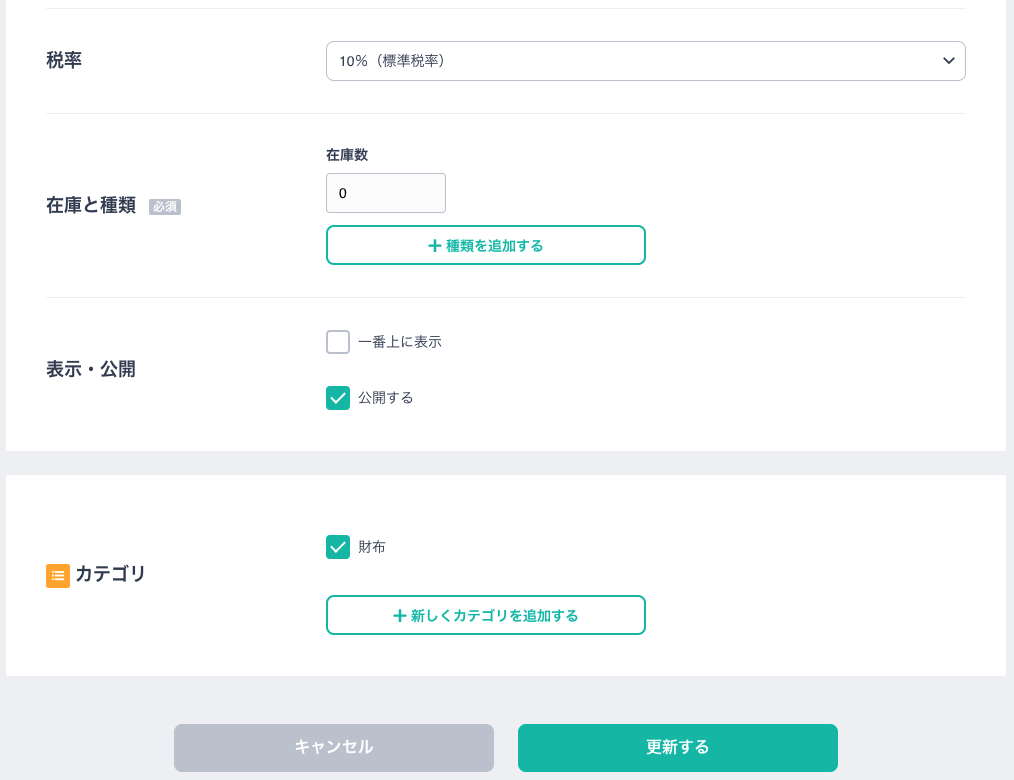Expand the 10%（標準税率） selection list
1014x780 pixels.
click(x=646, y=61)
